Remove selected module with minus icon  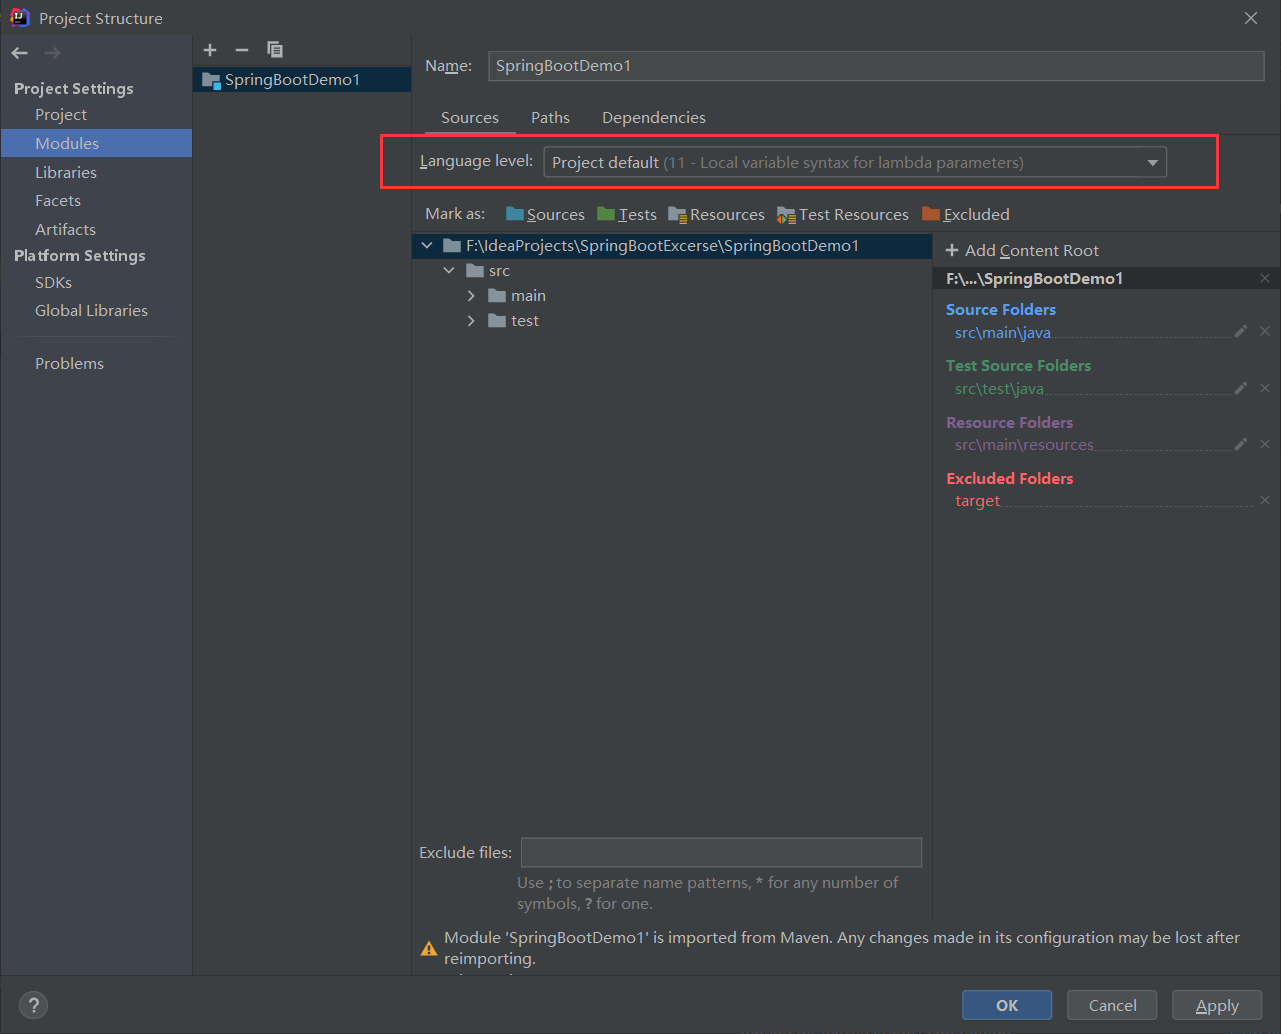point(242,50)
